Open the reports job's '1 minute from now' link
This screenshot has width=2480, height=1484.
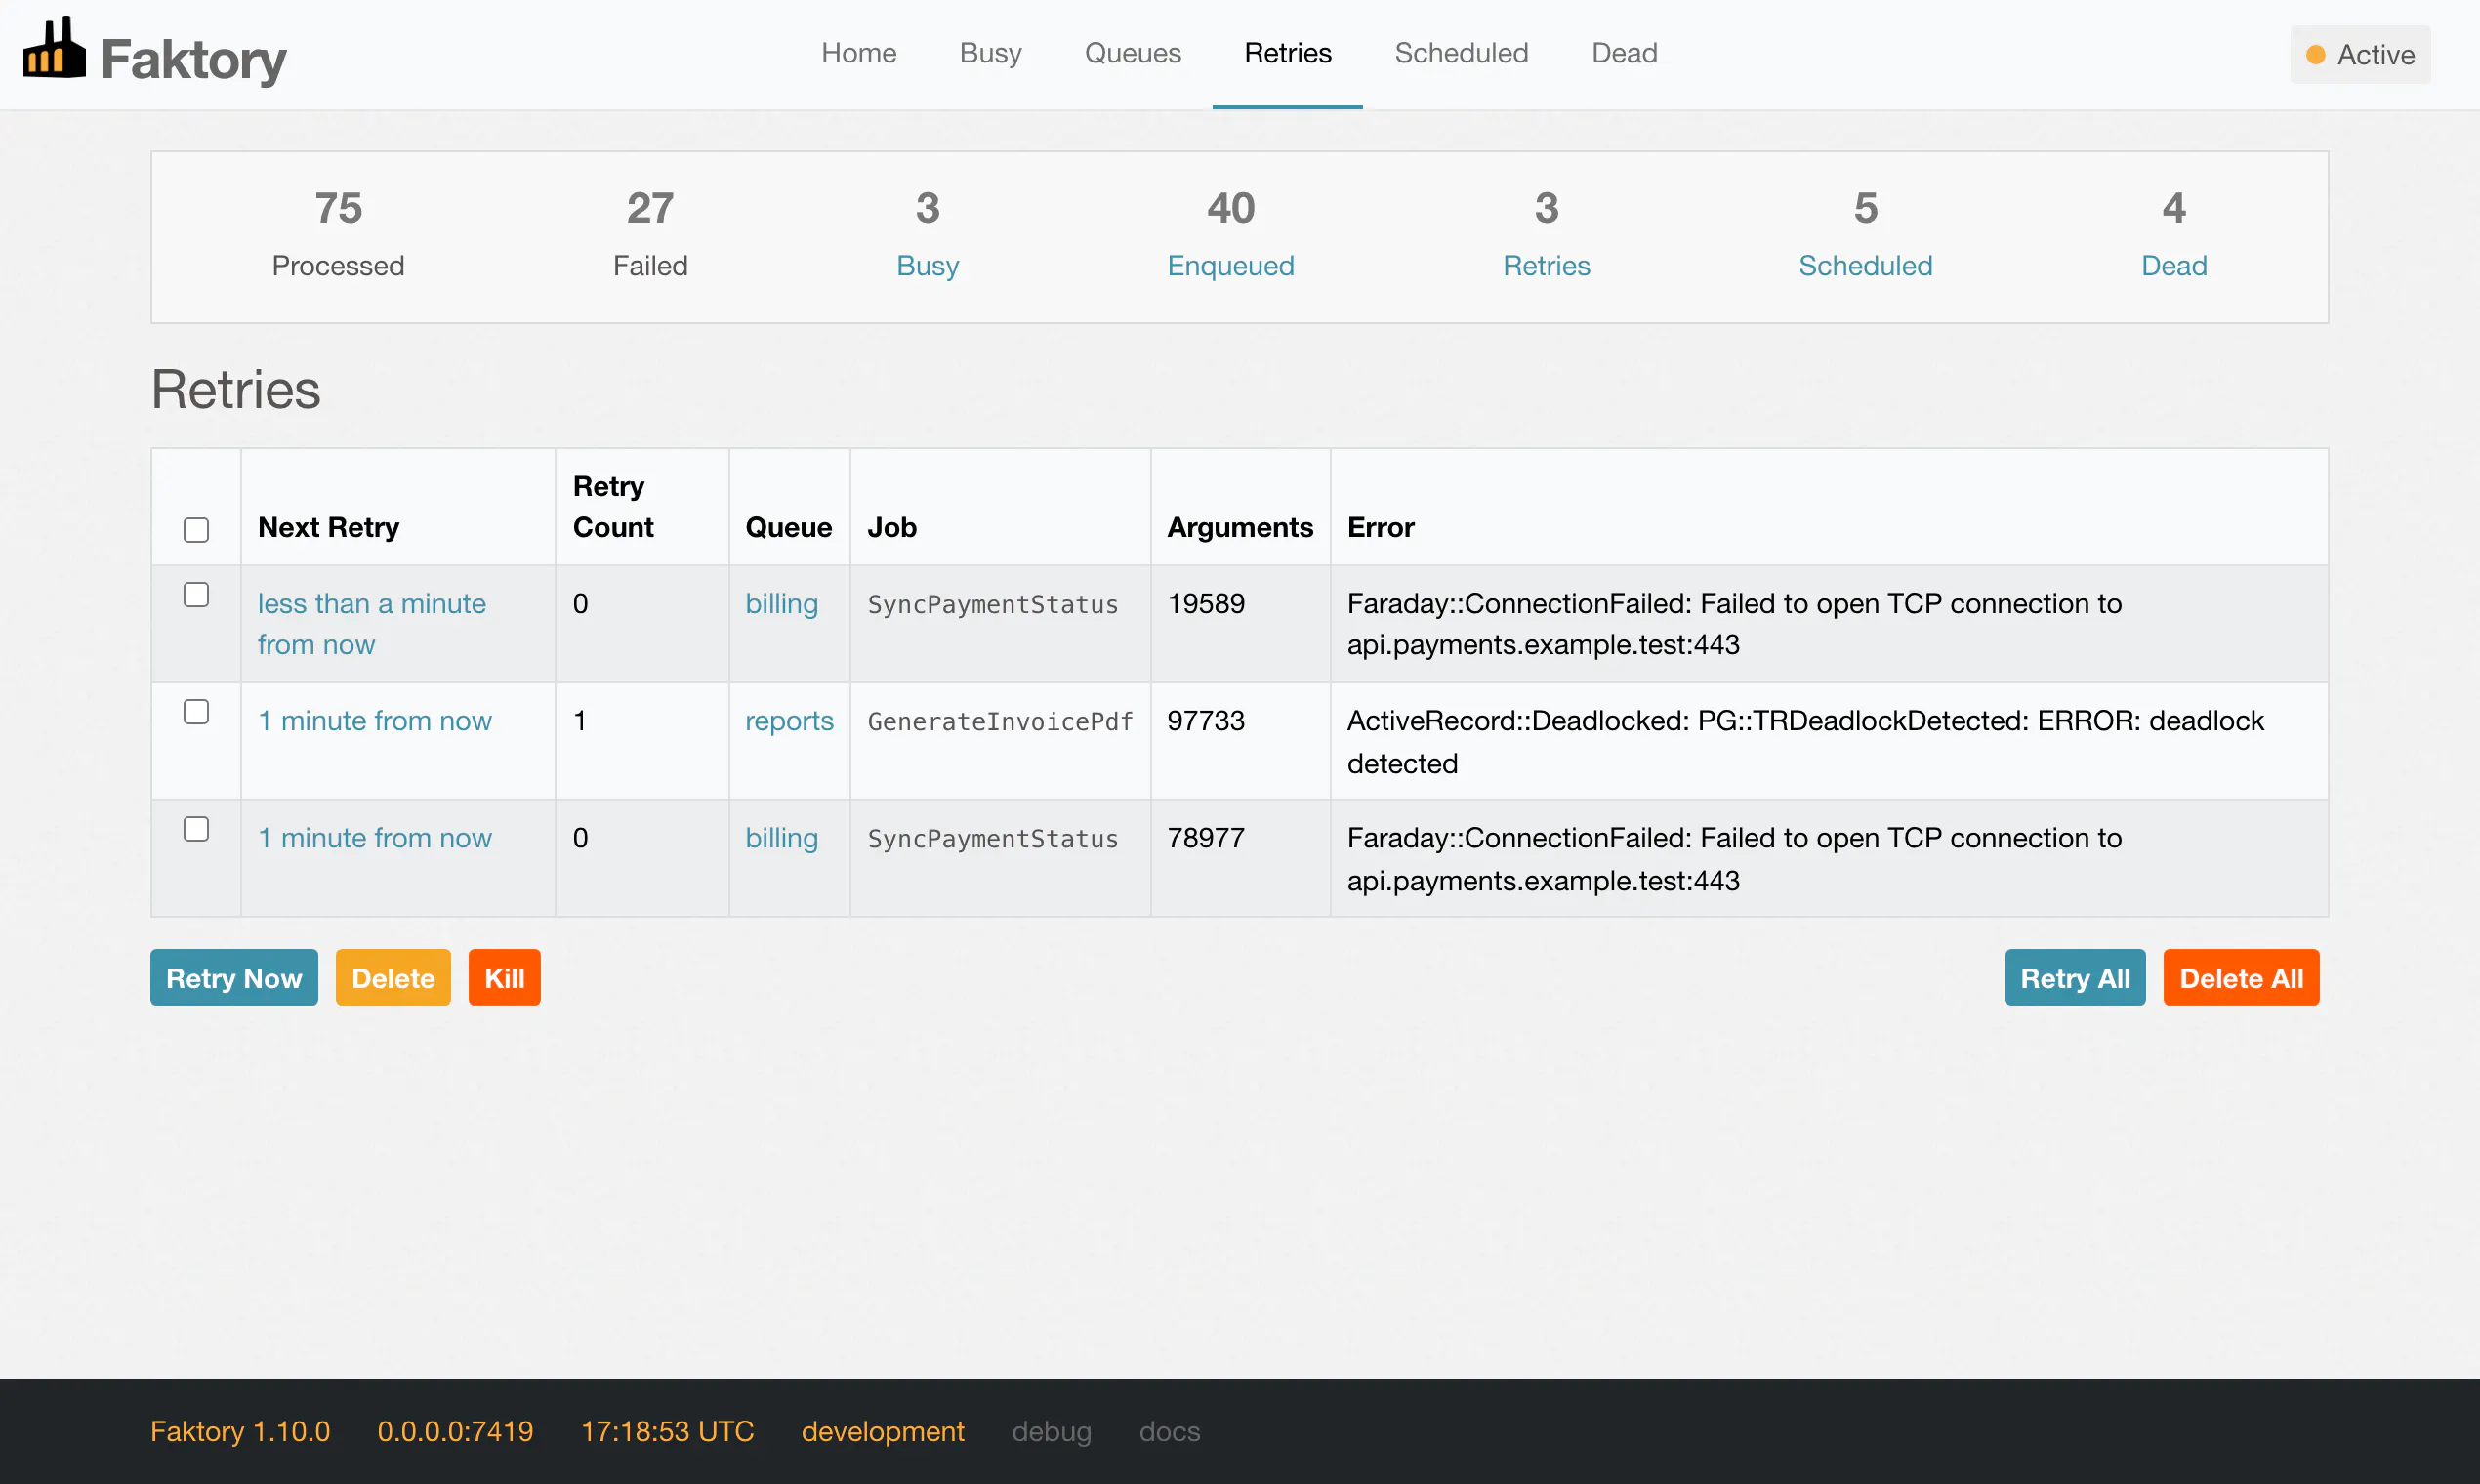375,721
